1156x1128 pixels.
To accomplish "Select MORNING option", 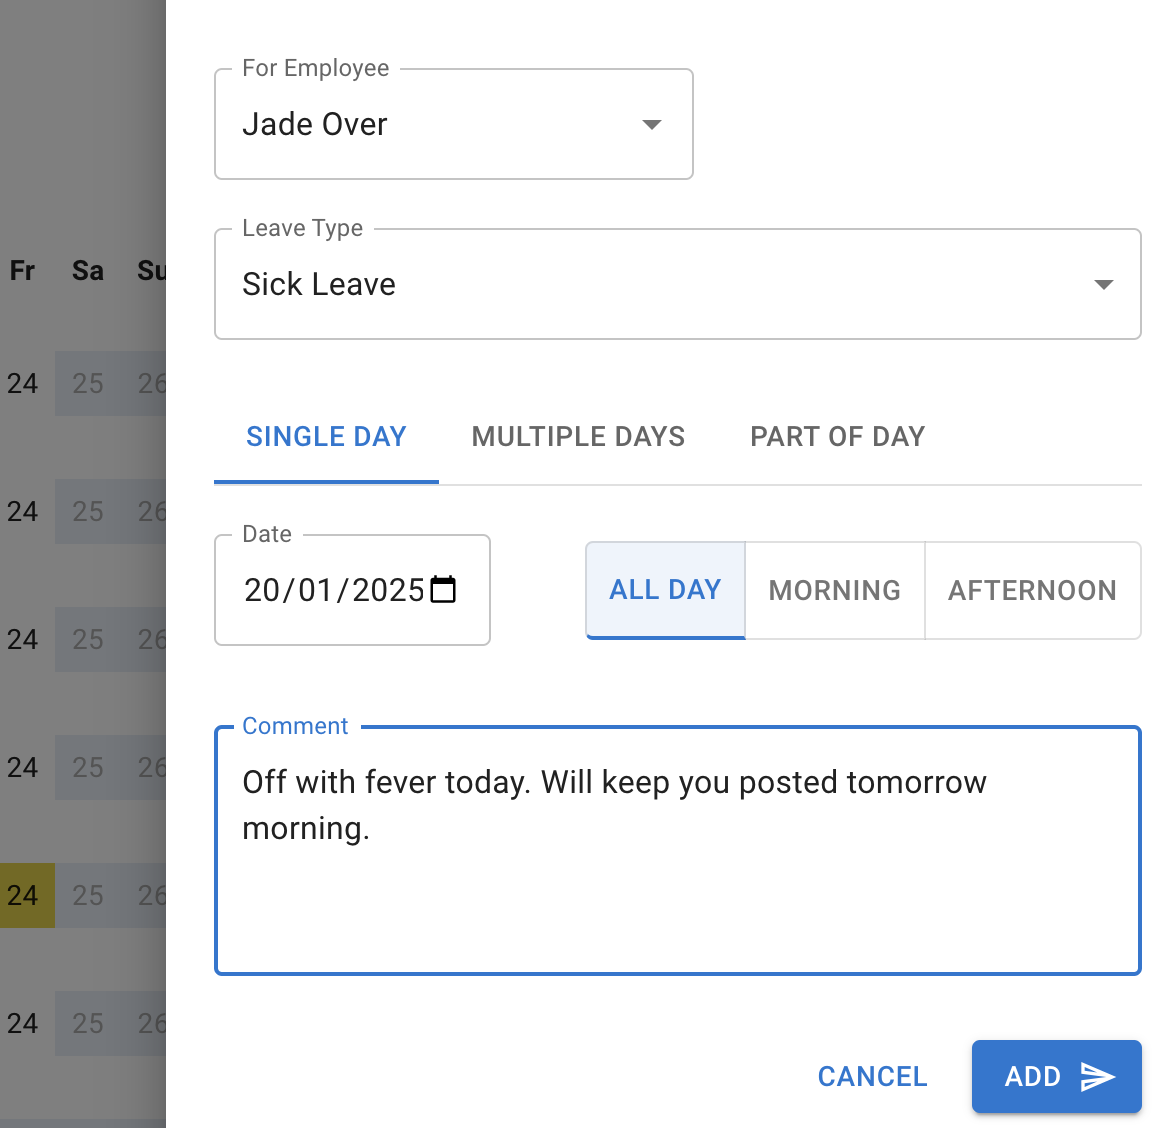I will point(834,590).
